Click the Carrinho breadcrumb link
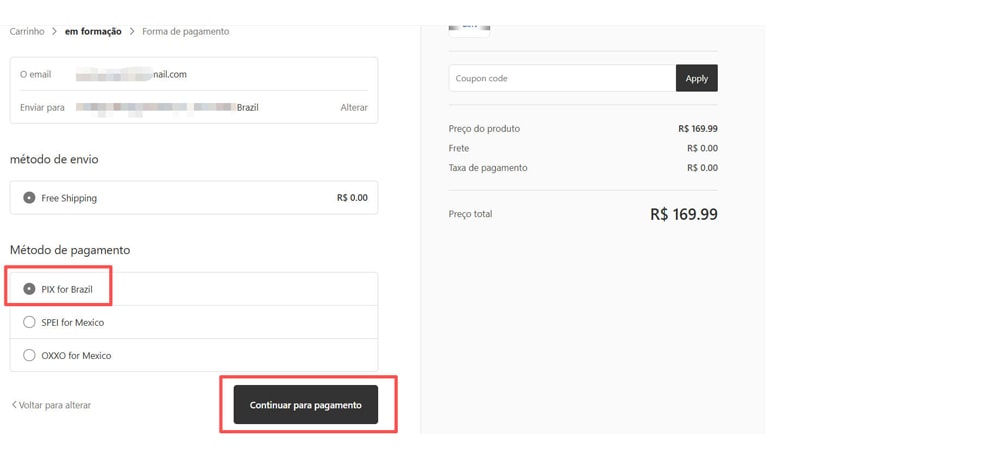Viewport: 1000px width, 456px height. [x=27, y=32]
